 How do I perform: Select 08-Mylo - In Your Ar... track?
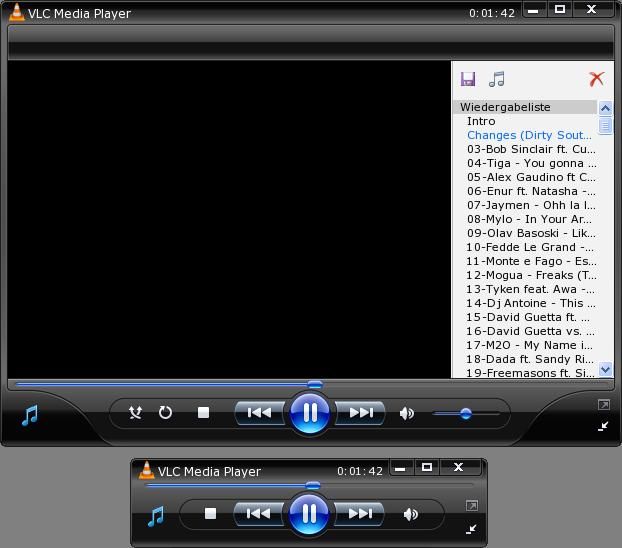tap(529, 219)
